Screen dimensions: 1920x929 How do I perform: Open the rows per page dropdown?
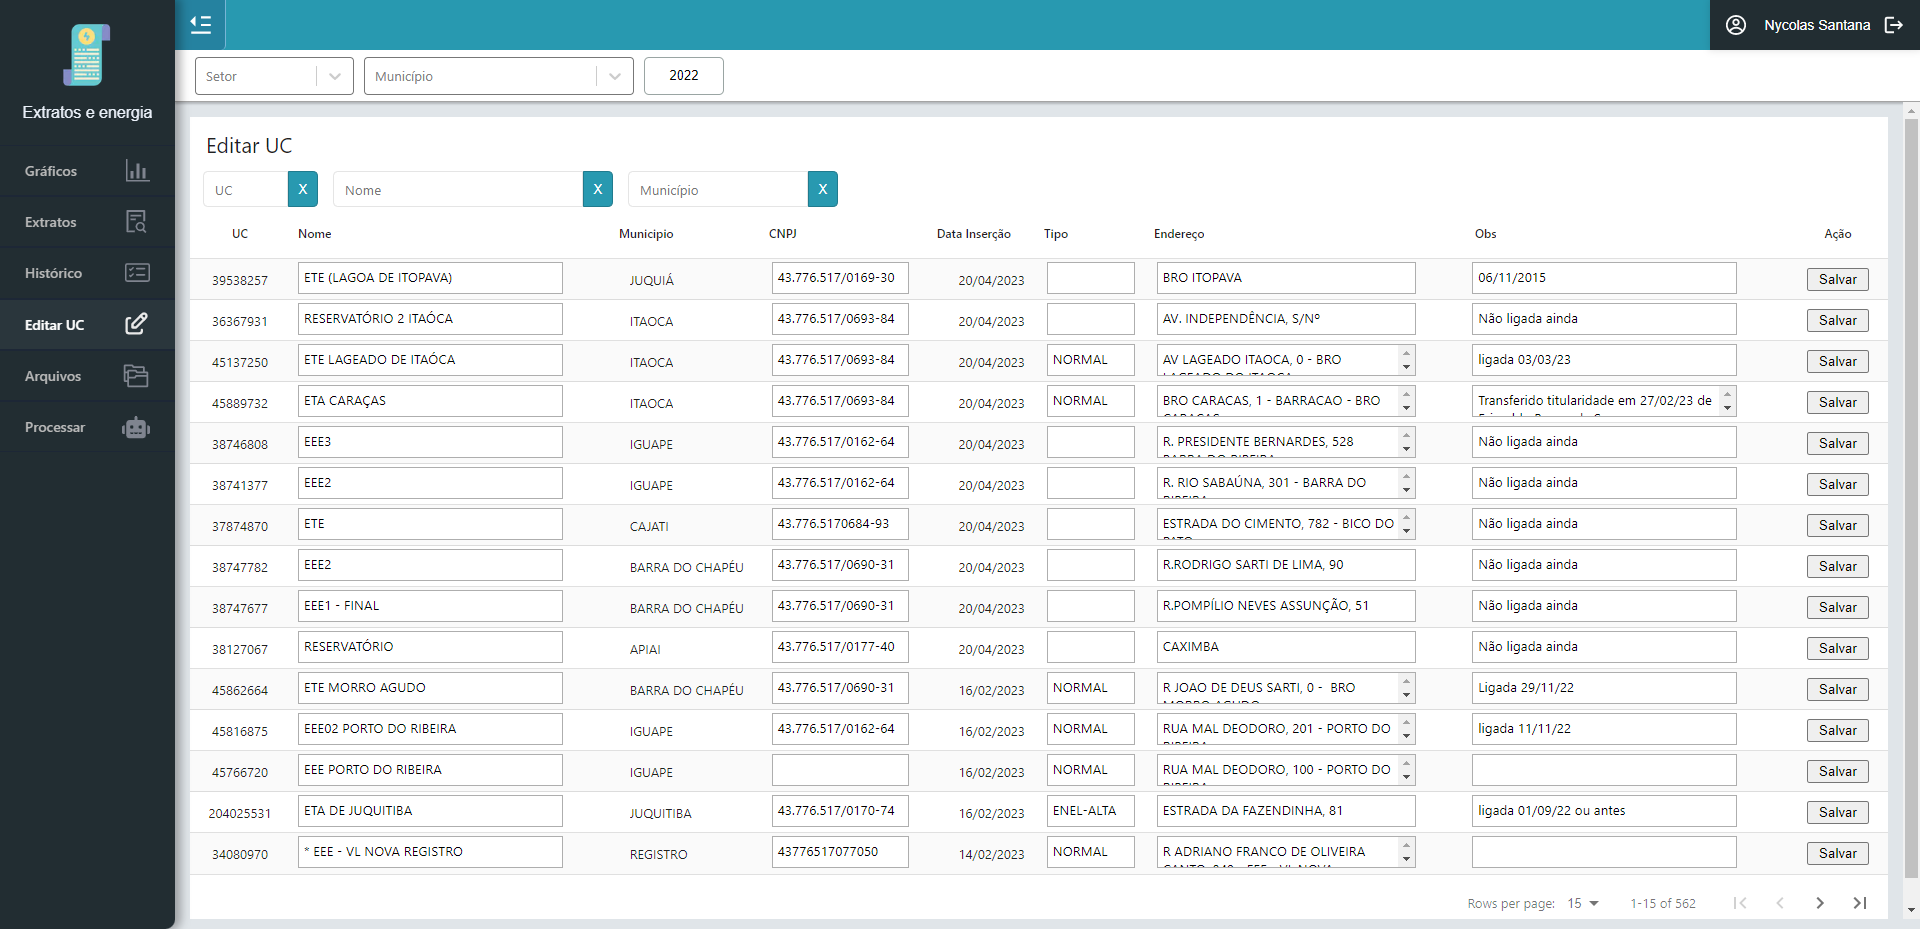1583,903
